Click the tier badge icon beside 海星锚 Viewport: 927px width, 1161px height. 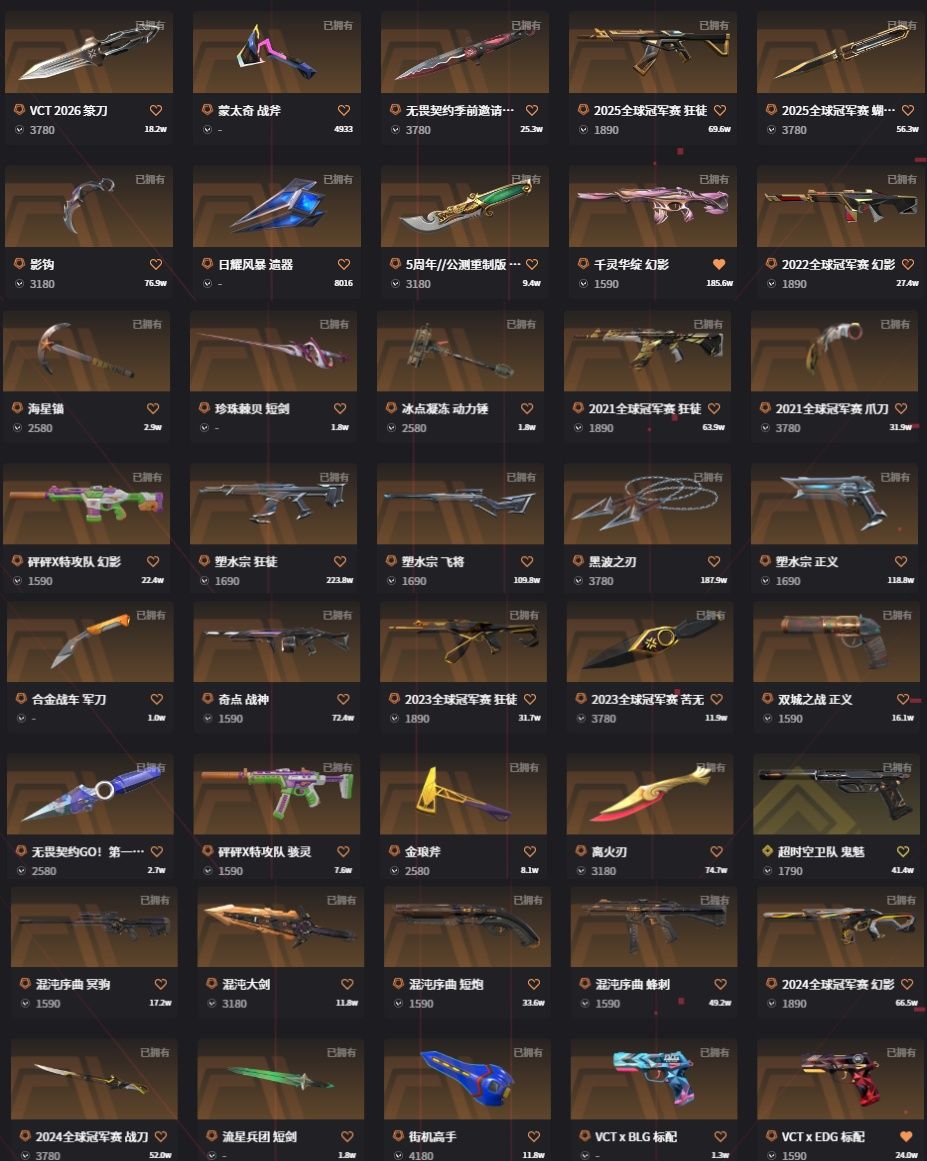(x=17, y=408)
